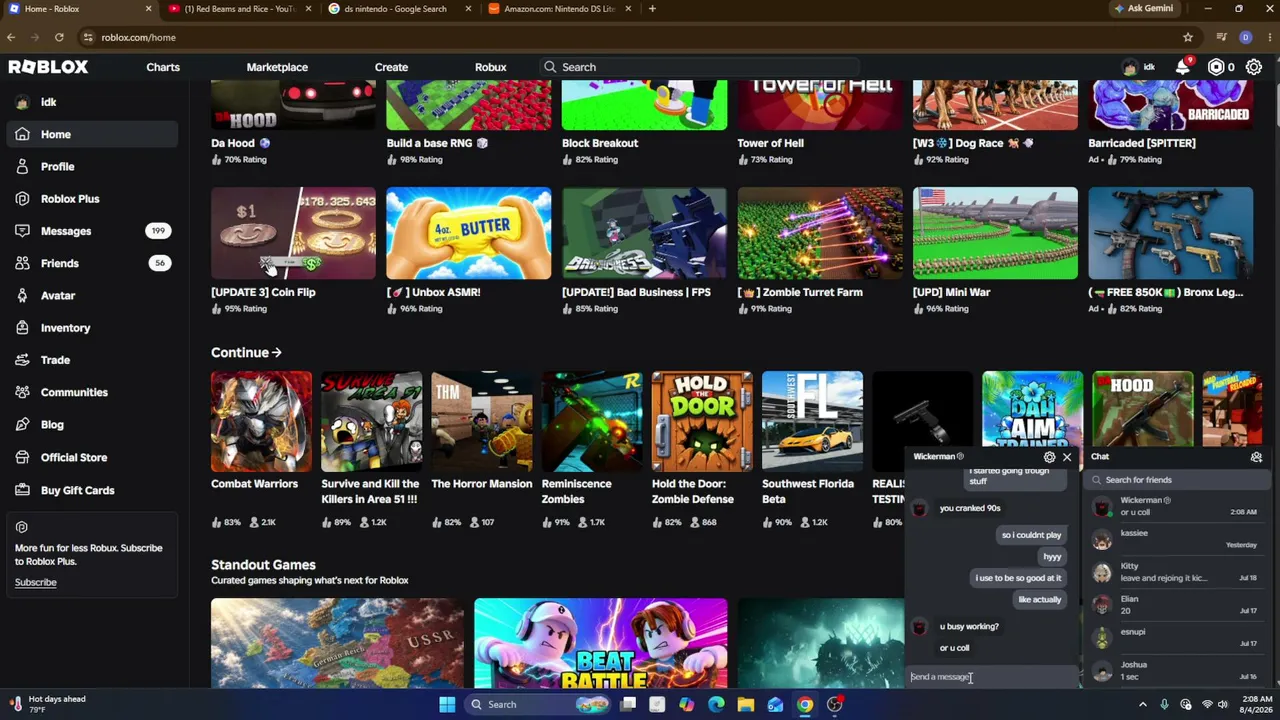This screenshot has height=720, width=1280.
Task: Open Hold the Door: Zombie Defense thumbnail
Action: [702, 421]
